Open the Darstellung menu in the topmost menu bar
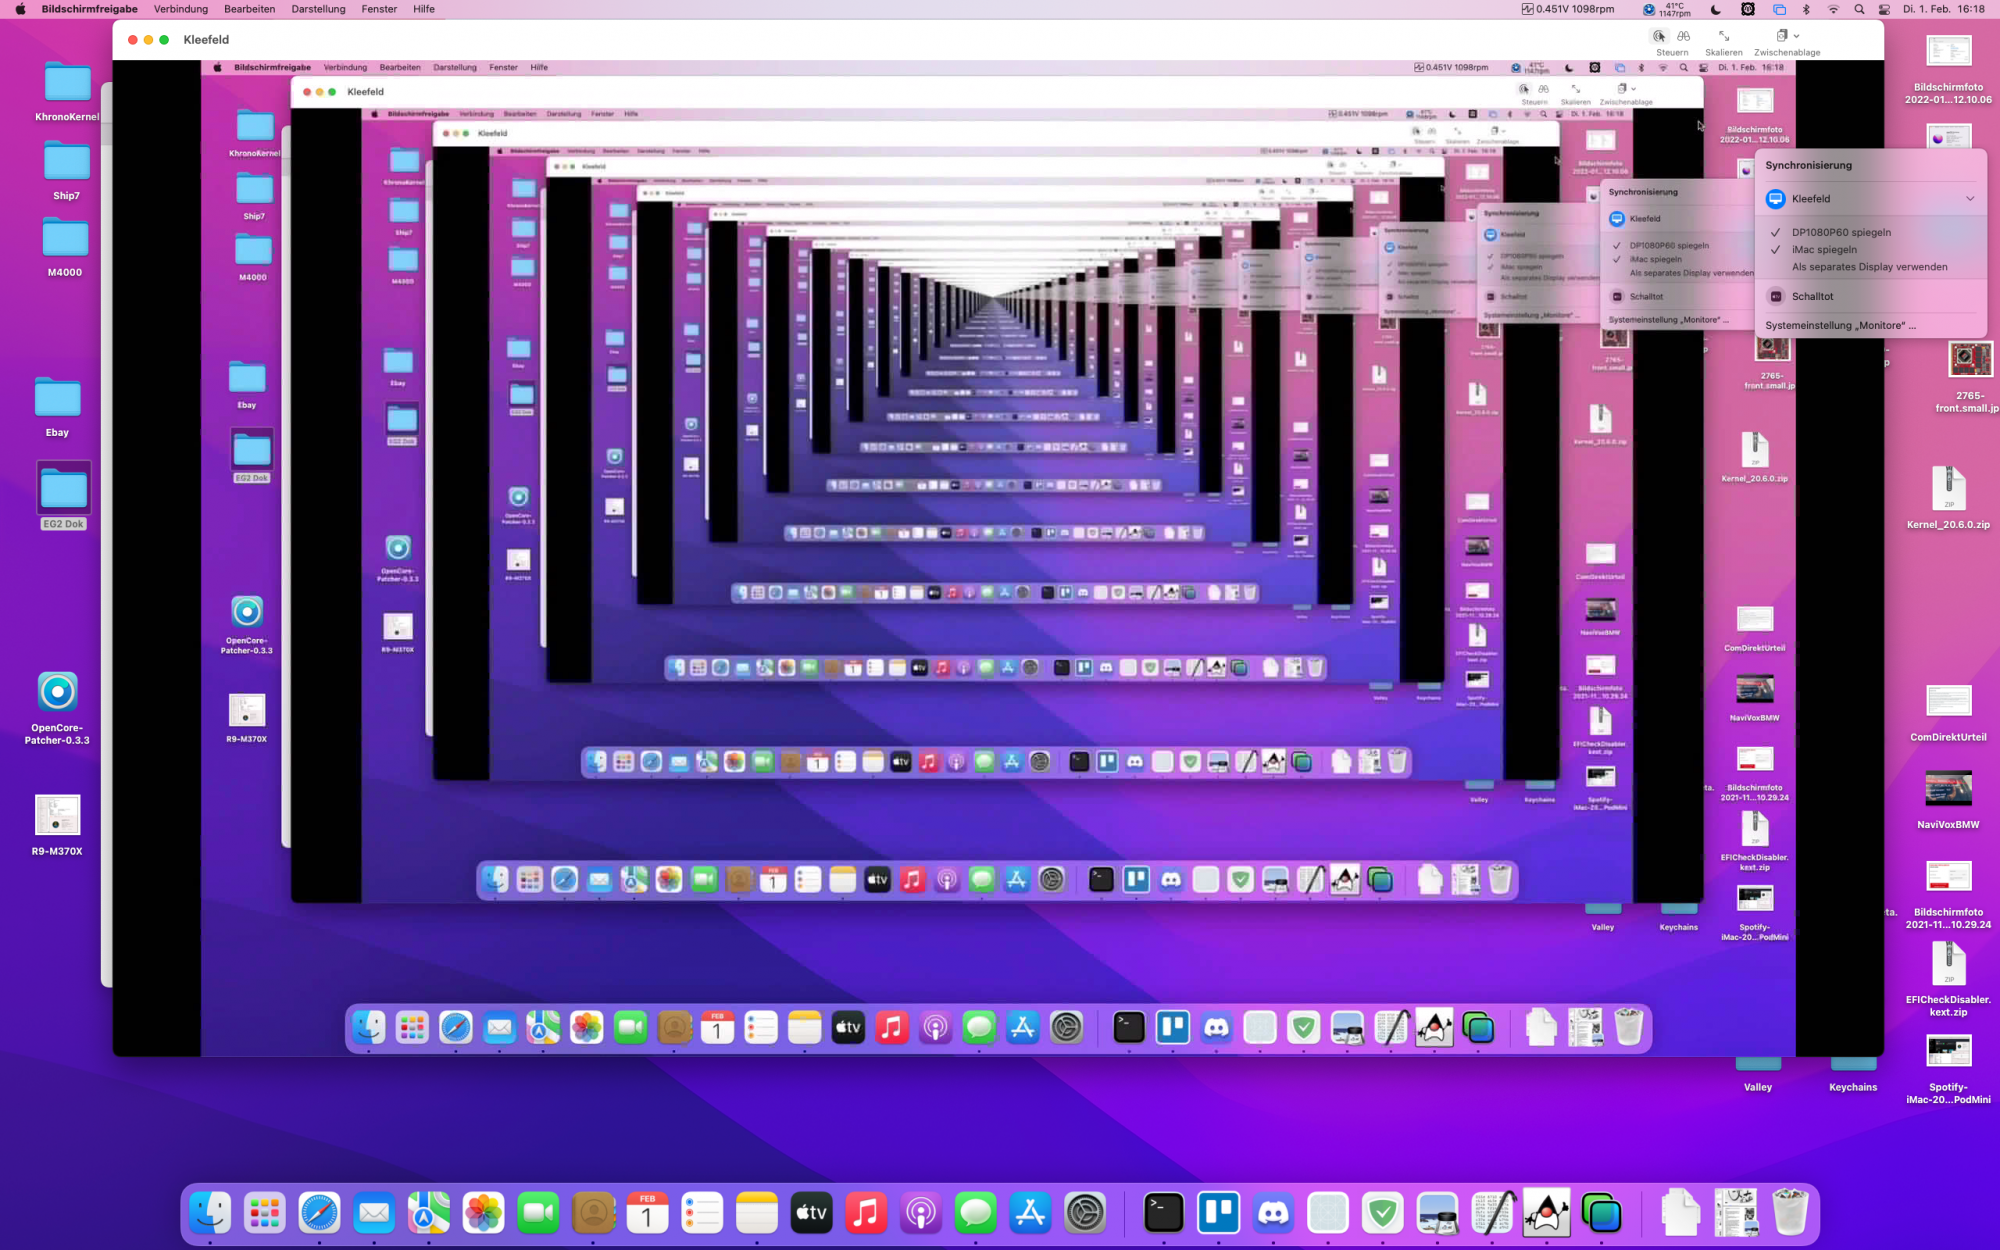2000x1250 pixels. point(318,9)
